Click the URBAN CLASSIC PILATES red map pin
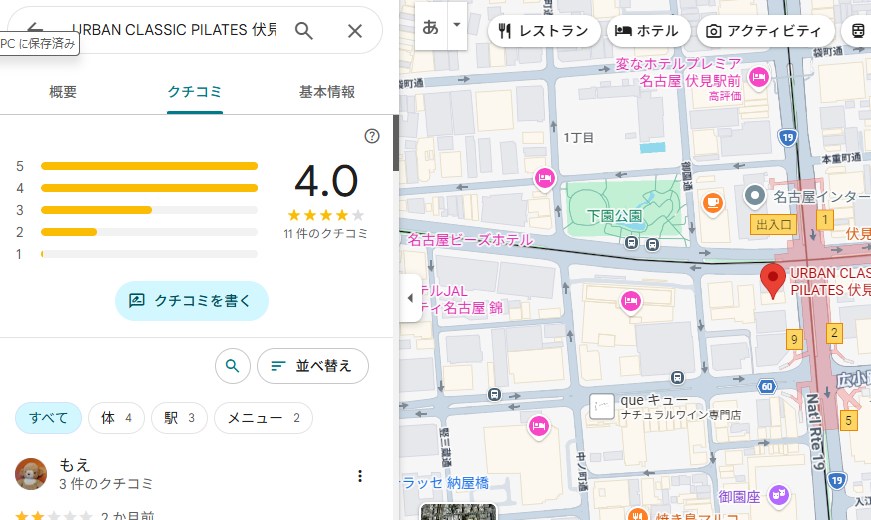This screenshot has height=520, width=871. (773, 279)
